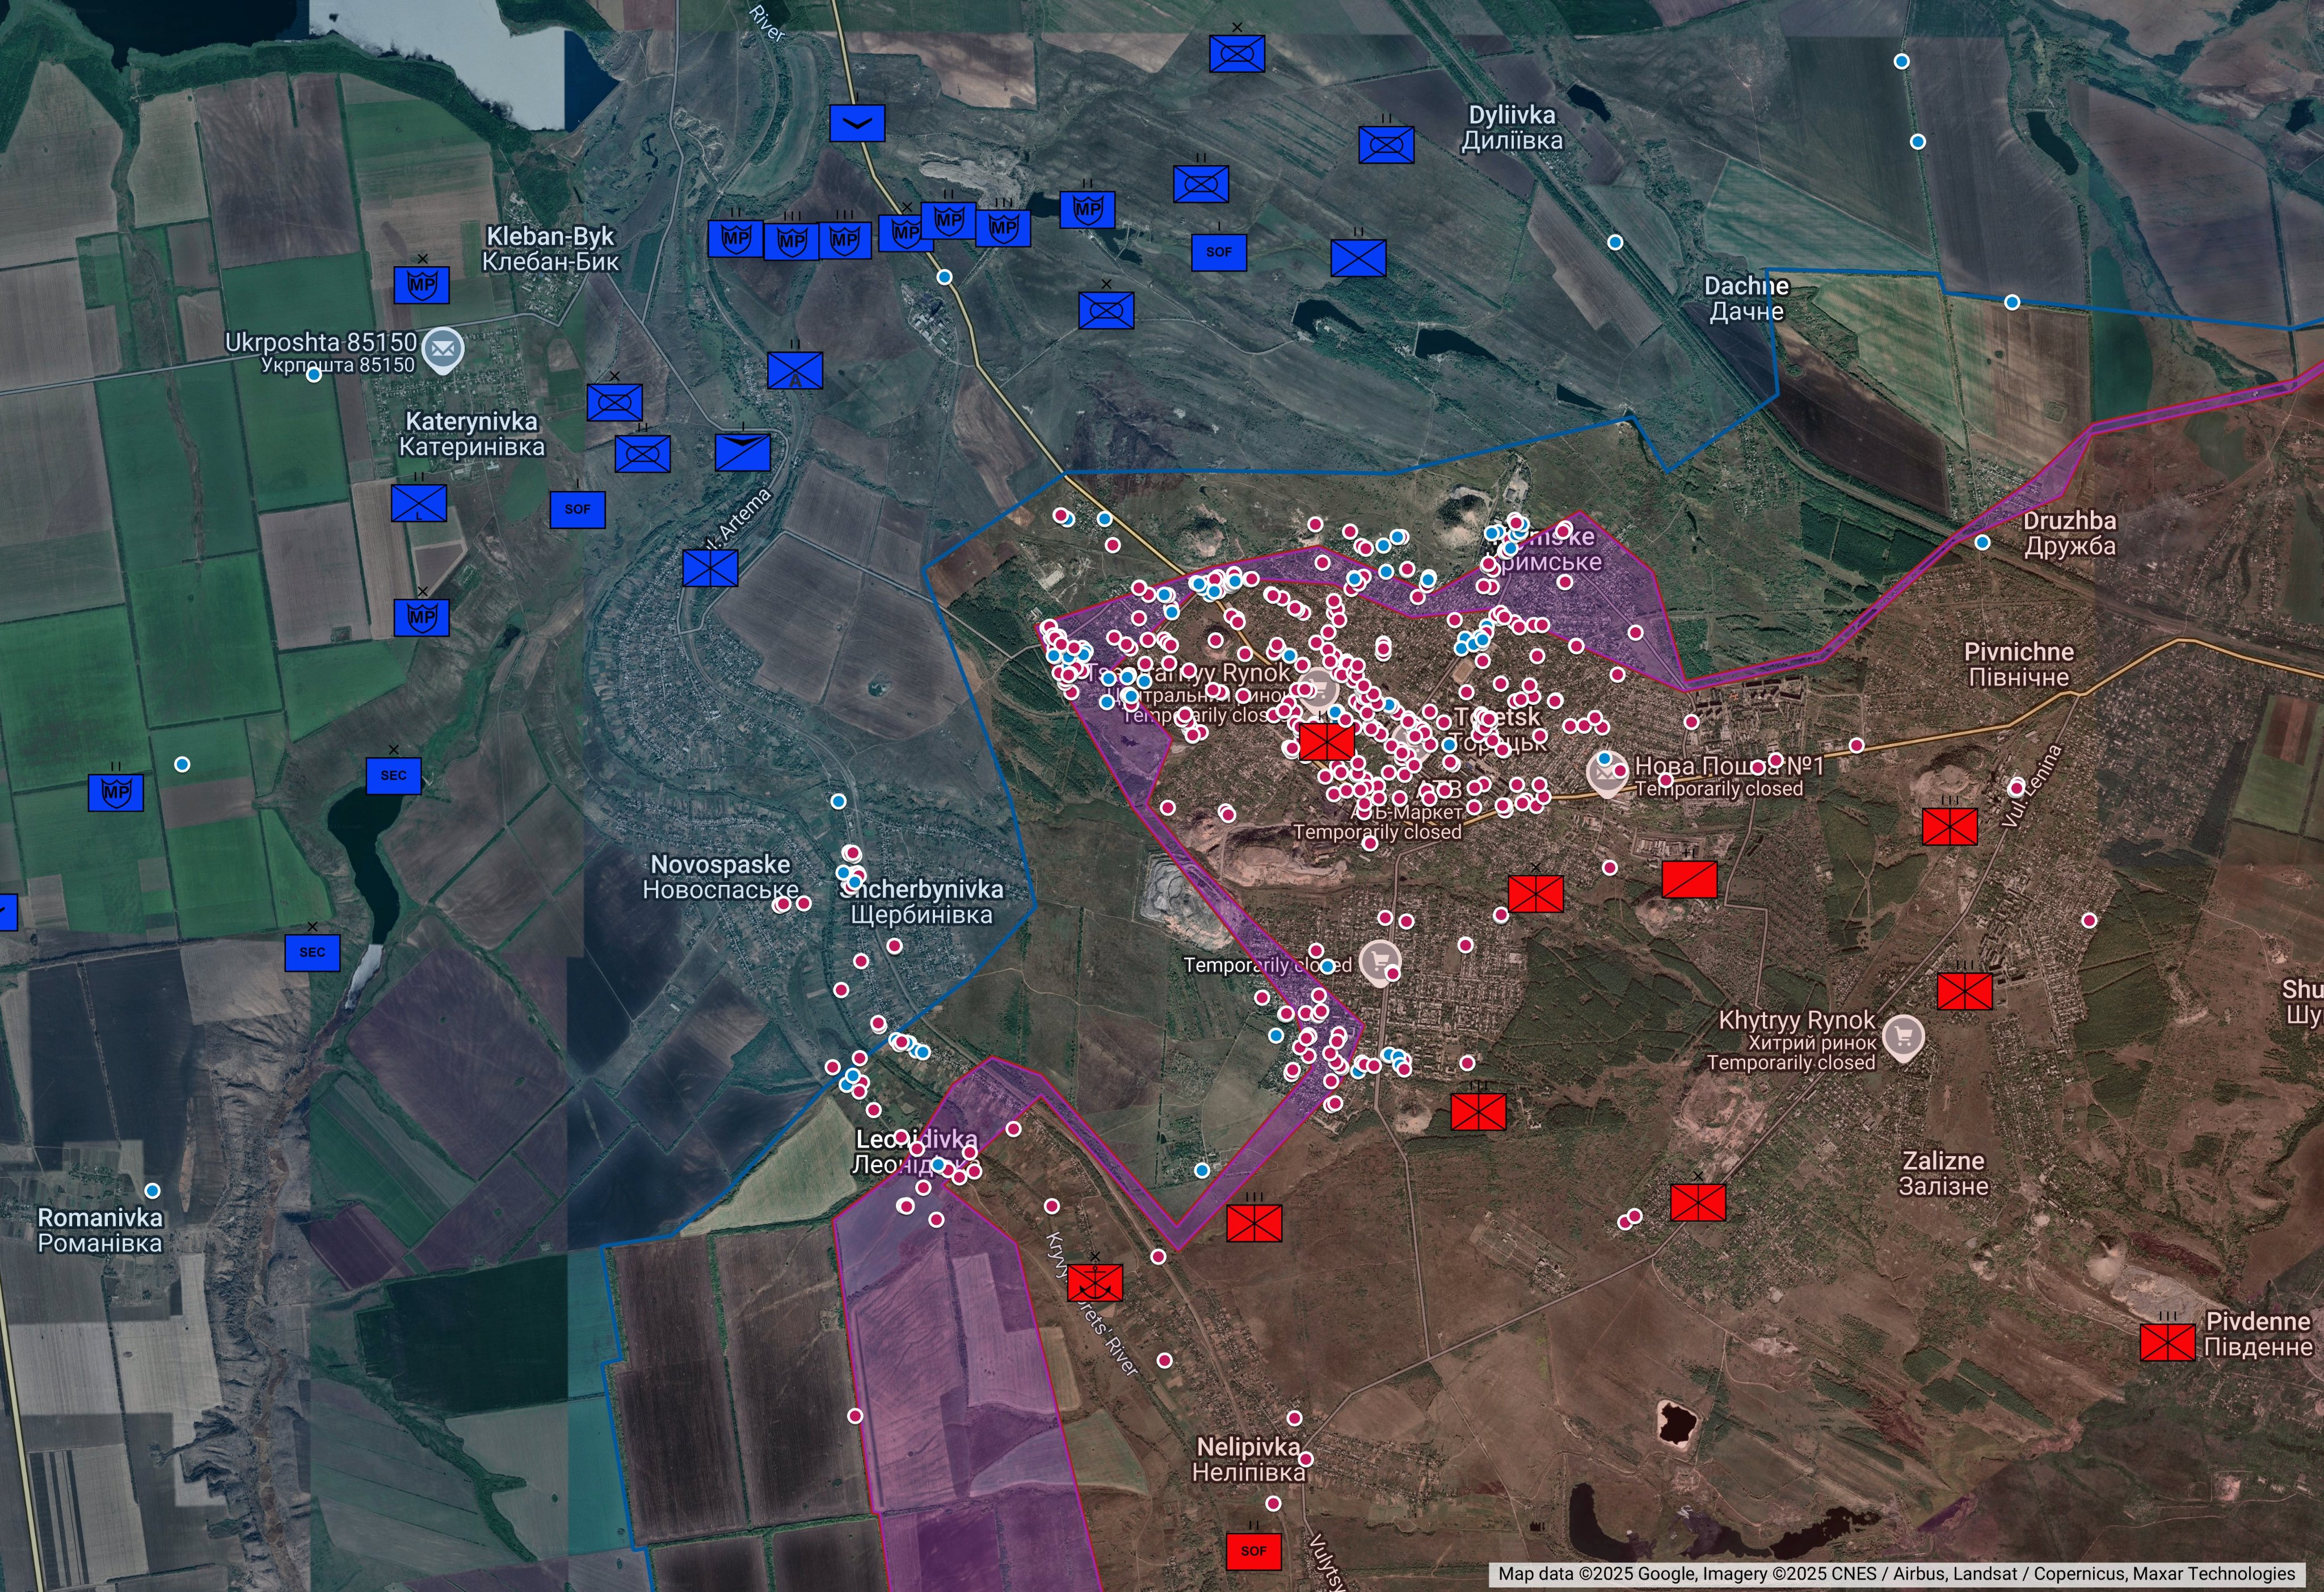The image size is (2324, 1592).
Task: Select the blue SEC marker right of MP marker
Action: tap(393, 775)
